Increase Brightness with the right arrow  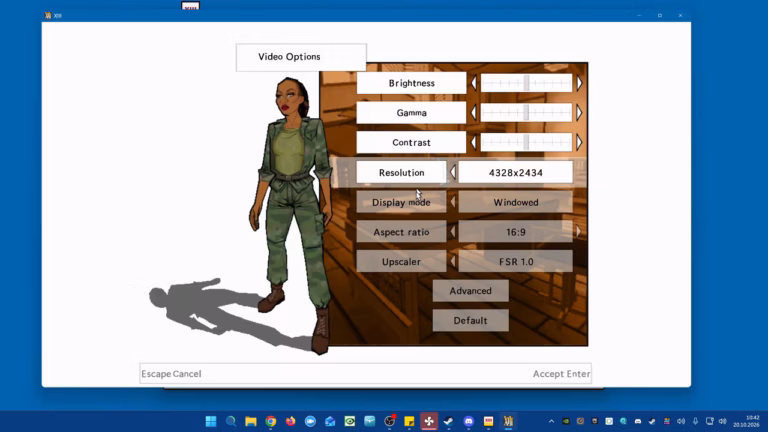tap(579, 83)
